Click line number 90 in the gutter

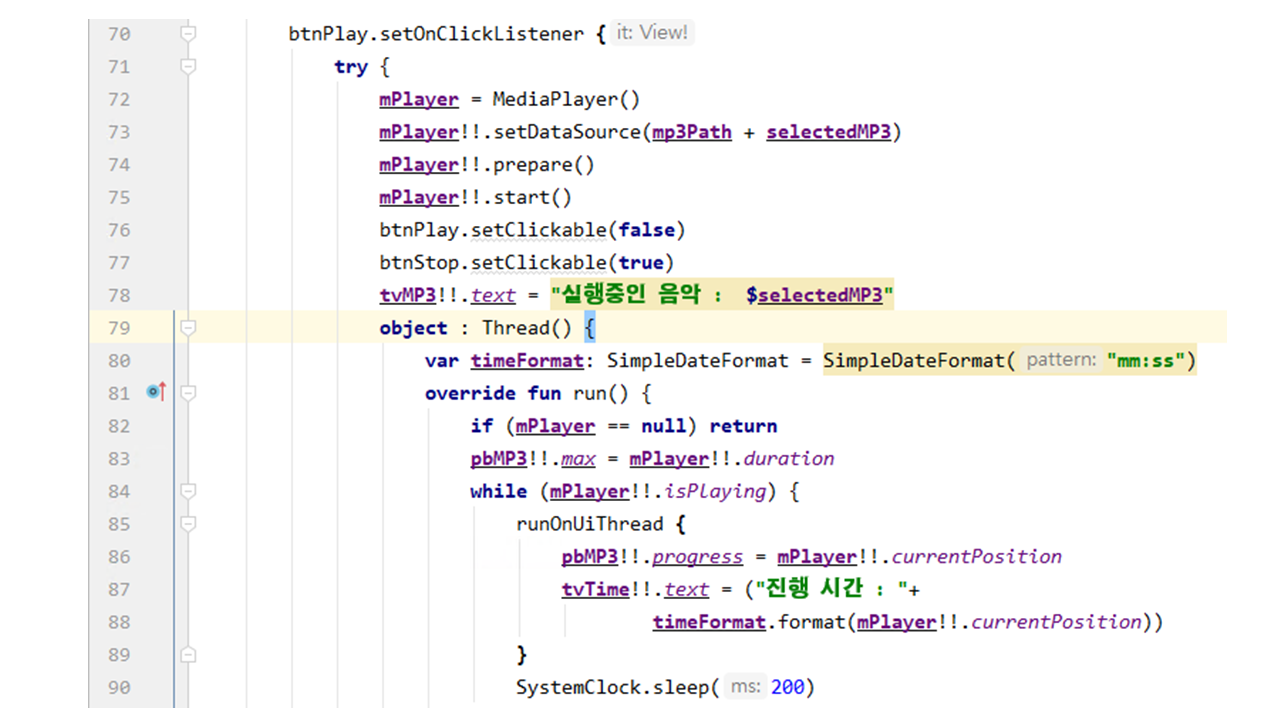118,688
